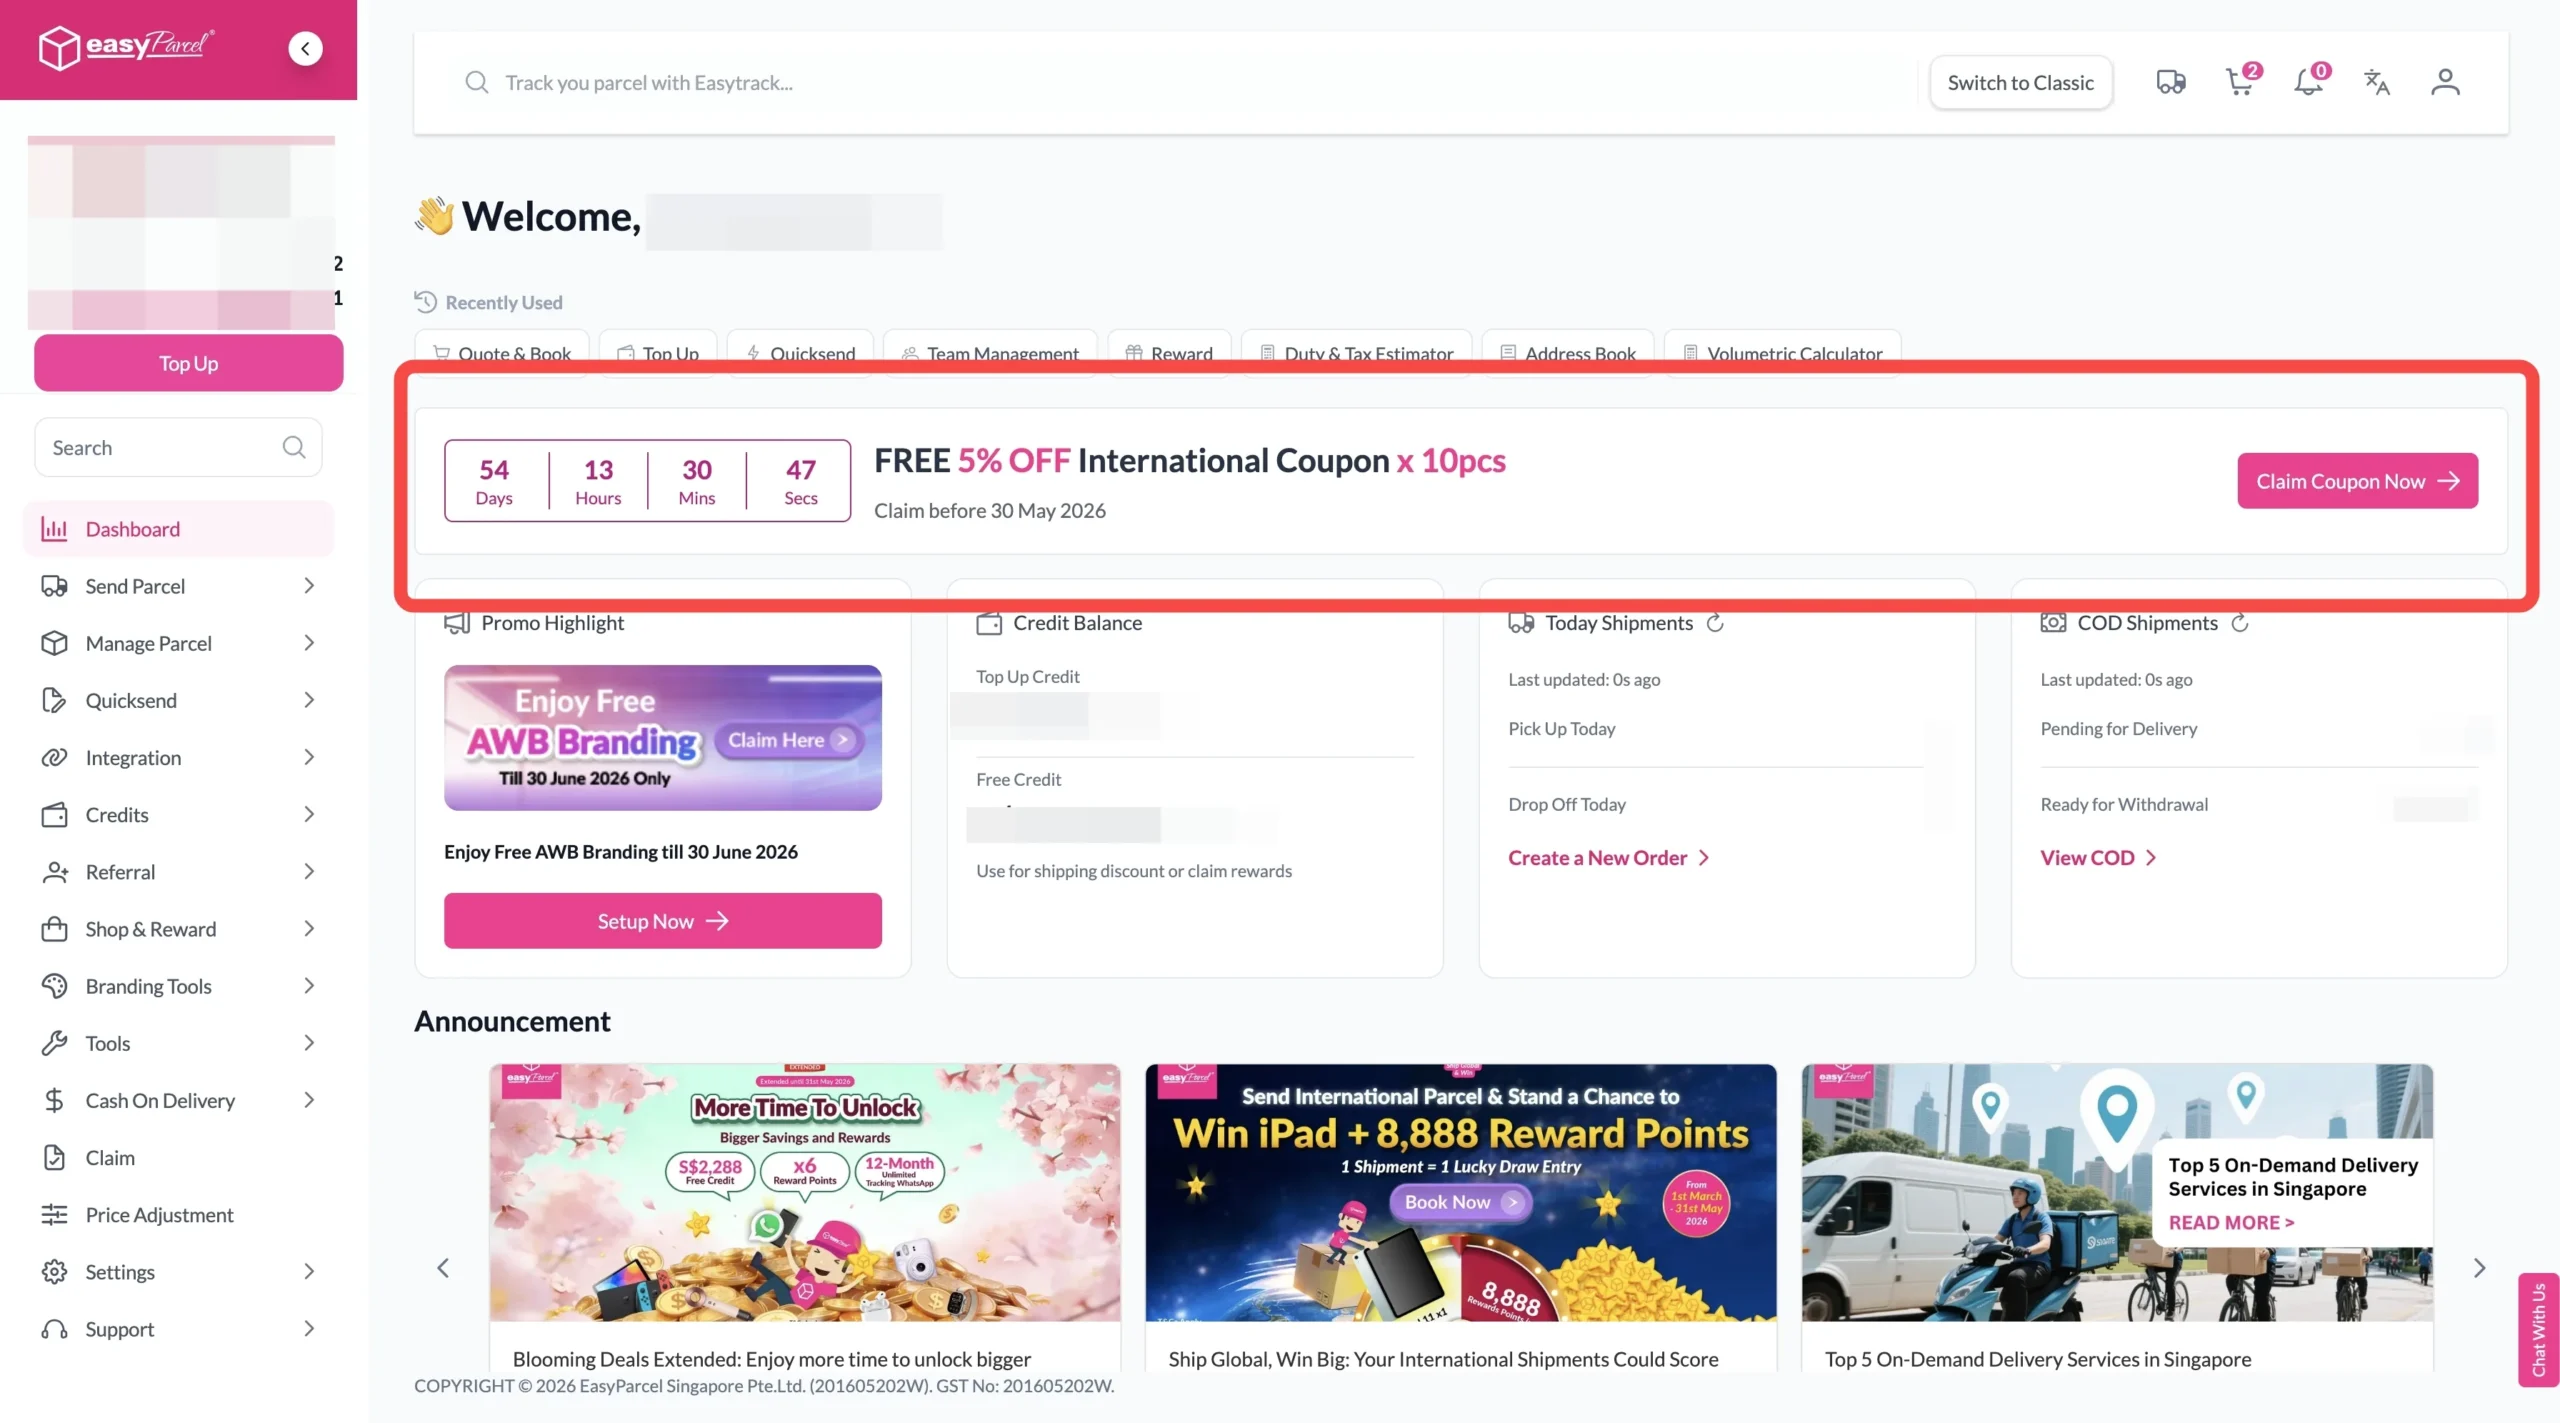Image resolution: width=2560 pixels, height=1423 pixels.
Task: Expand the Quicksend sidebar chevron
Action: (309, 700)
